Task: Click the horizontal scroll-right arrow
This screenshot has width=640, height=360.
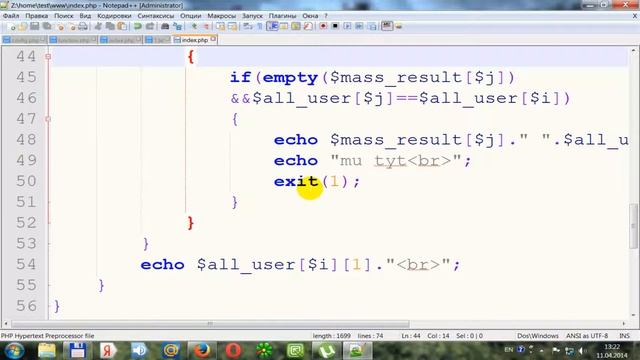Action: pyautogui.click(x=624, y=324)
